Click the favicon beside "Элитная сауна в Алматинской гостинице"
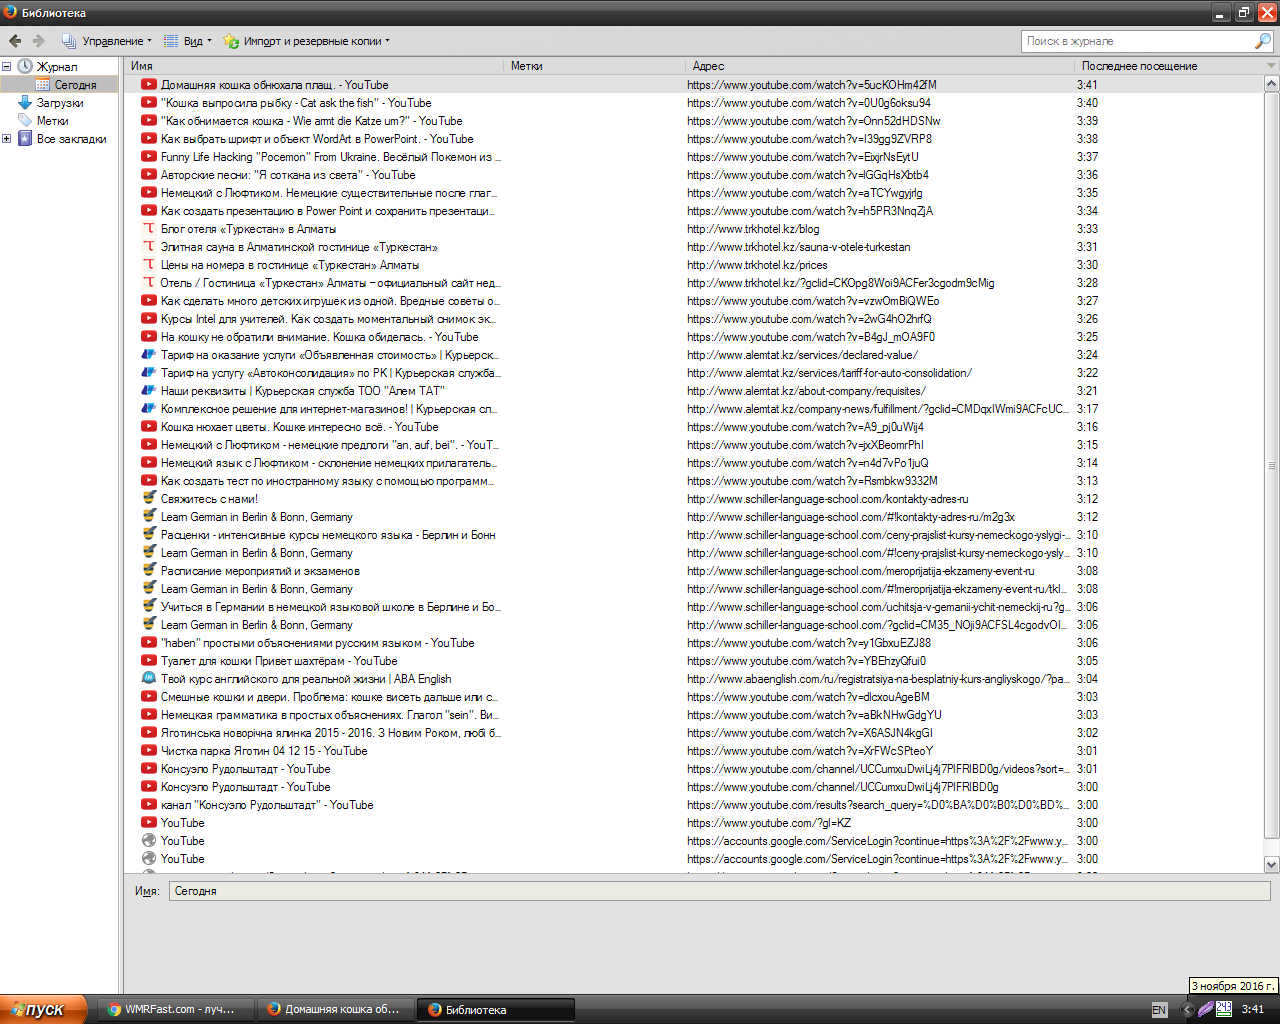This screenshot has height=1024, width=1280. 149,247
